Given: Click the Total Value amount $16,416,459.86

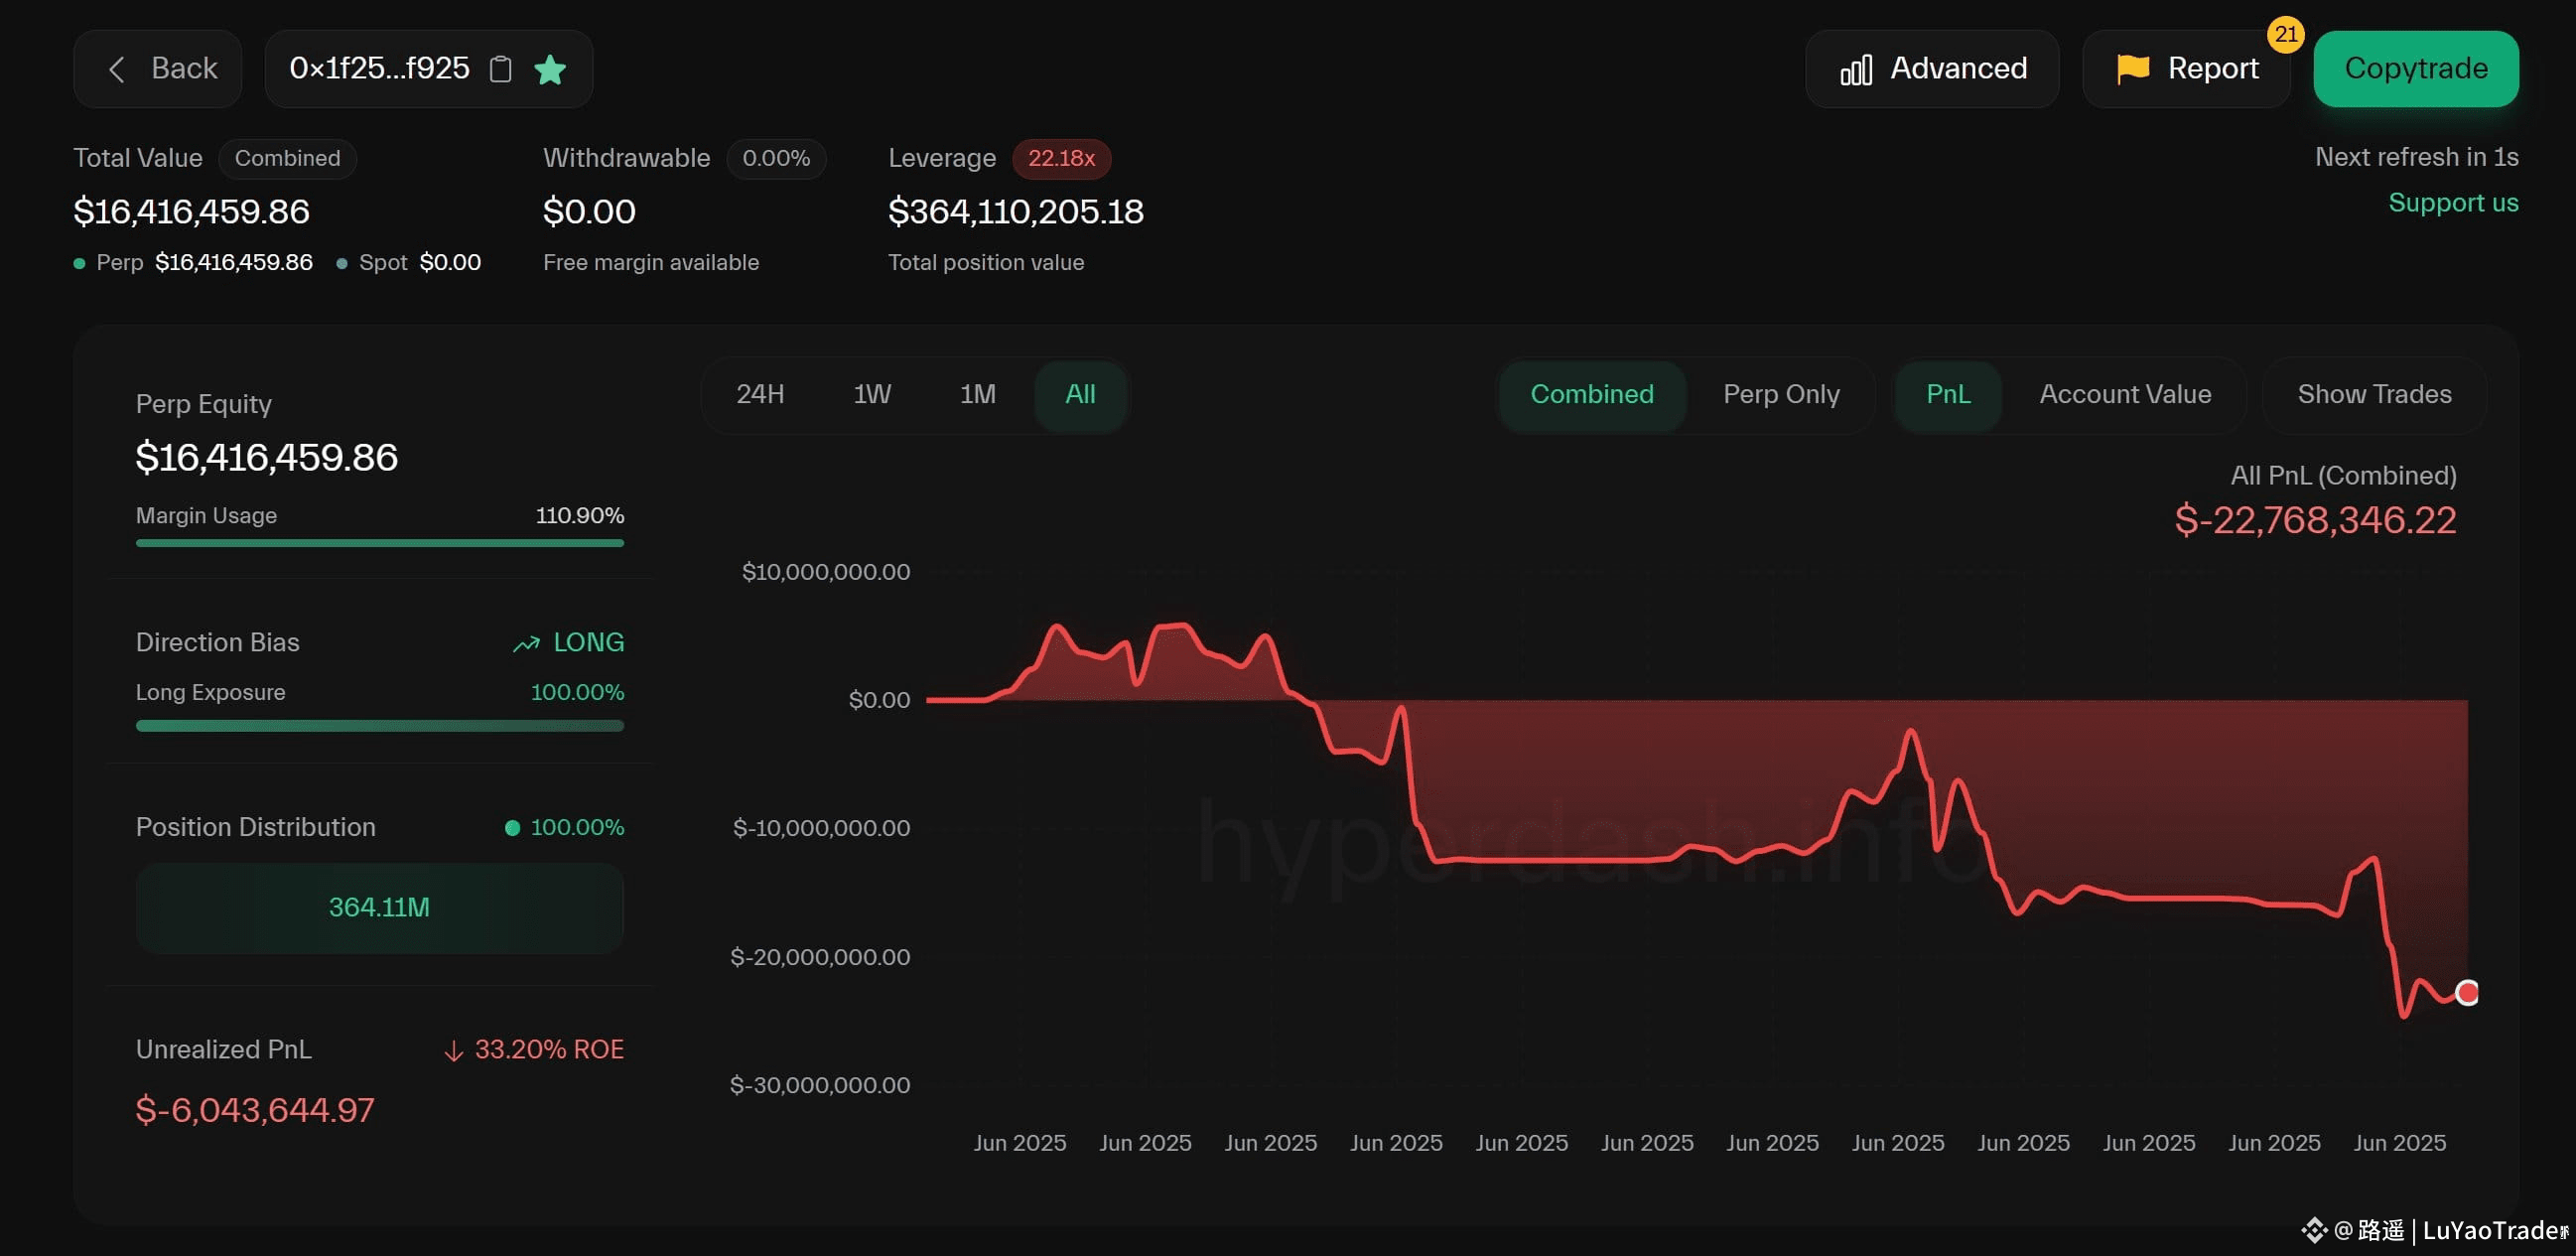Looking at the screenshot, I should (x=192, y=212).
